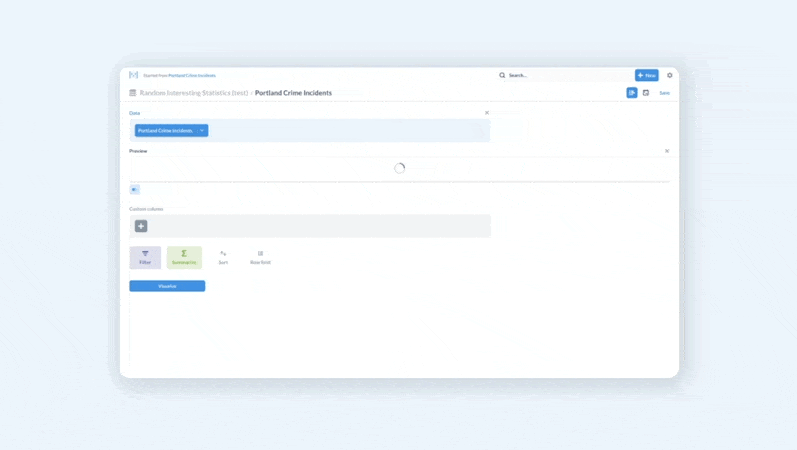
Task: Click the magnifier icon in search bar
Action: 502,75
